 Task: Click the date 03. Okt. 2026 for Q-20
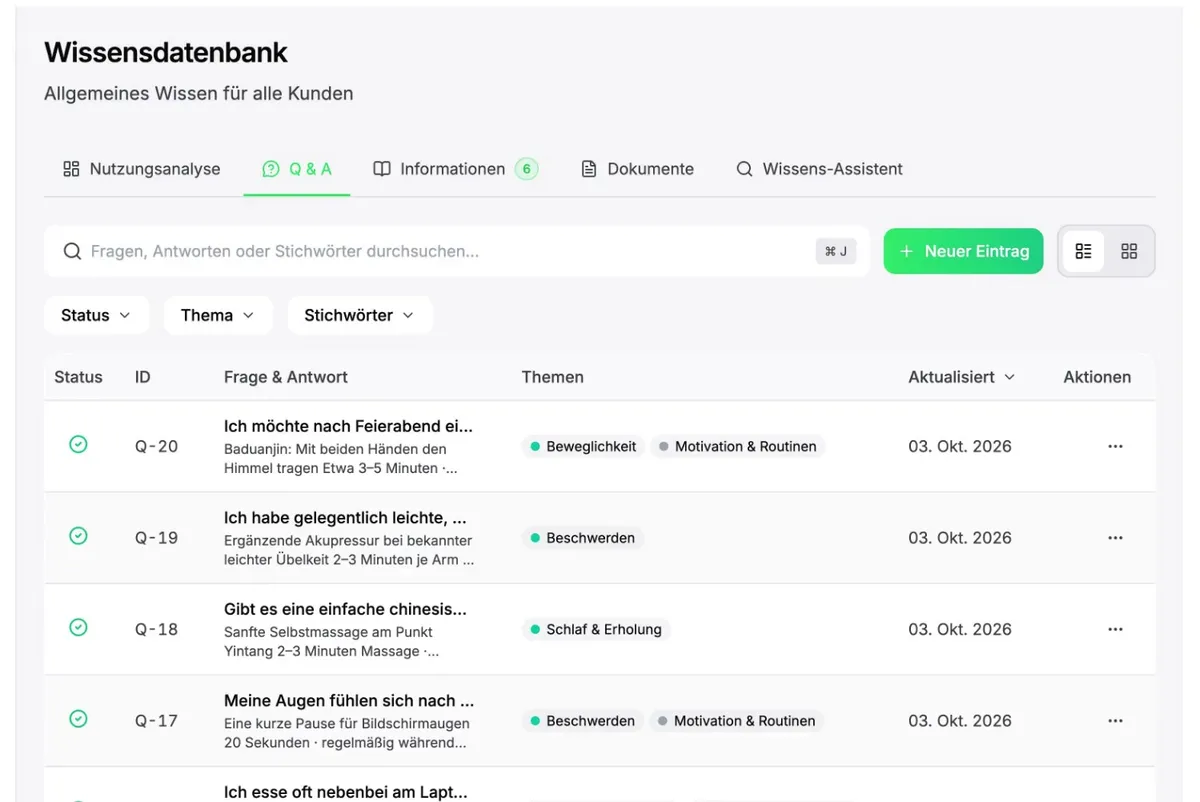pyautogui.click(x=960, y=446)
